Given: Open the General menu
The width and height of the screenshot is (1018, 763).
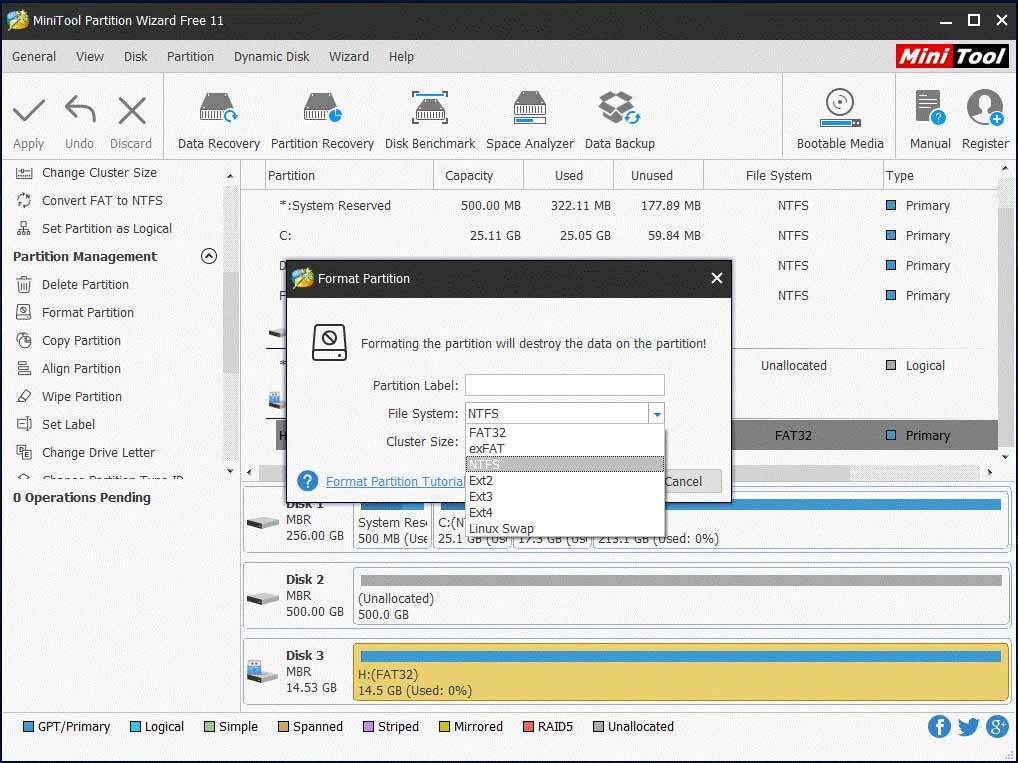Looking at the screenshot, I should (34, 56).
